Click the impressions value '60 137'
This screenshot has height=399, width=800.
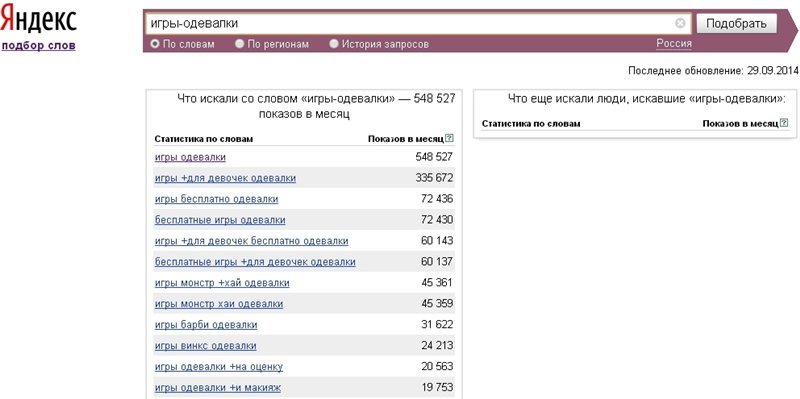(437, 262)
